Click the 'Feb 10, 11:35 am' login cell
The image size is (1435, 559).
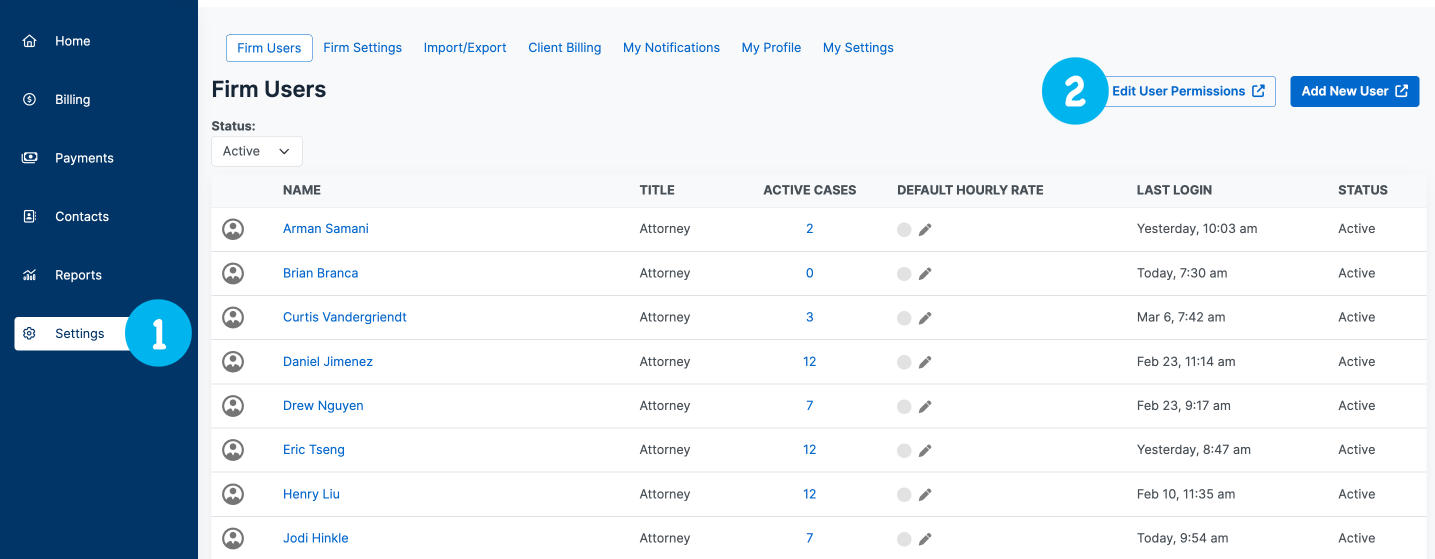[1186, 494]
